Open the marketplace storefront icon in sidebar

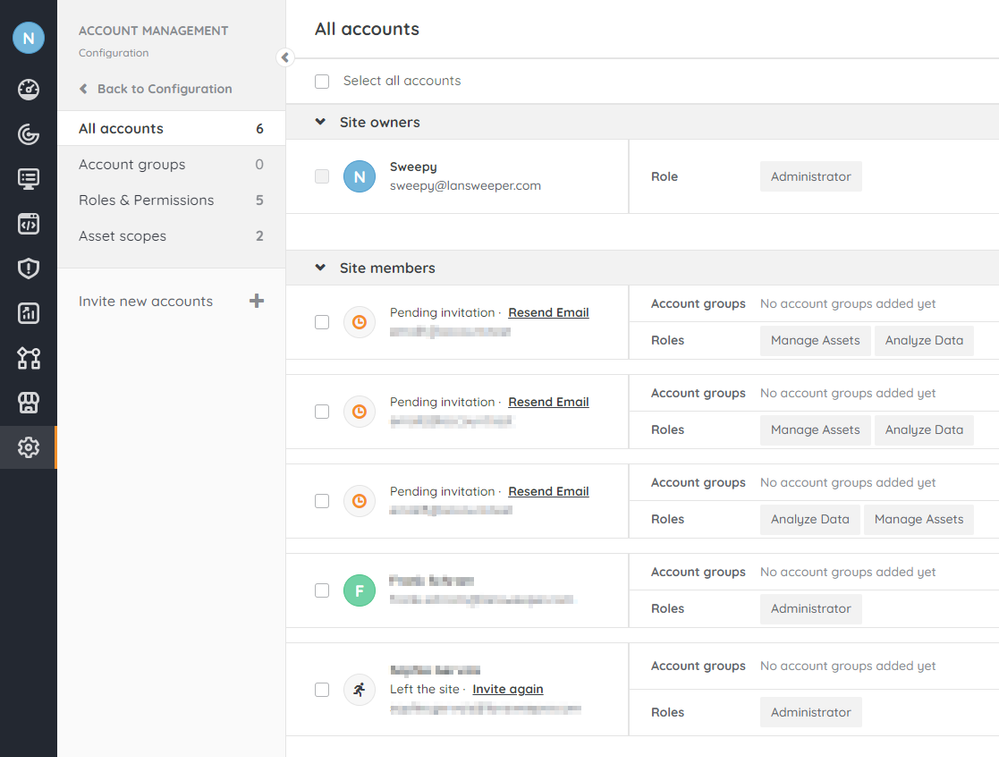[28, 403]
